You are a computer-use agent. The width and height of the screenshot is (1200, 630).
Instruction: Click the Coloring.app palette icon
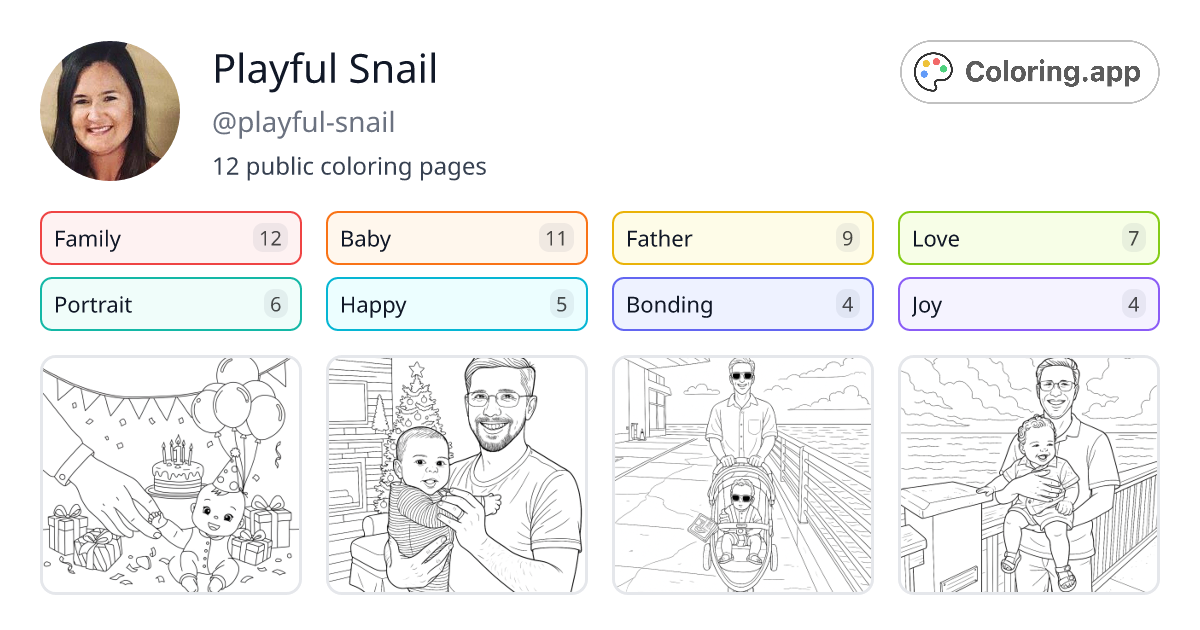point(933,71)
